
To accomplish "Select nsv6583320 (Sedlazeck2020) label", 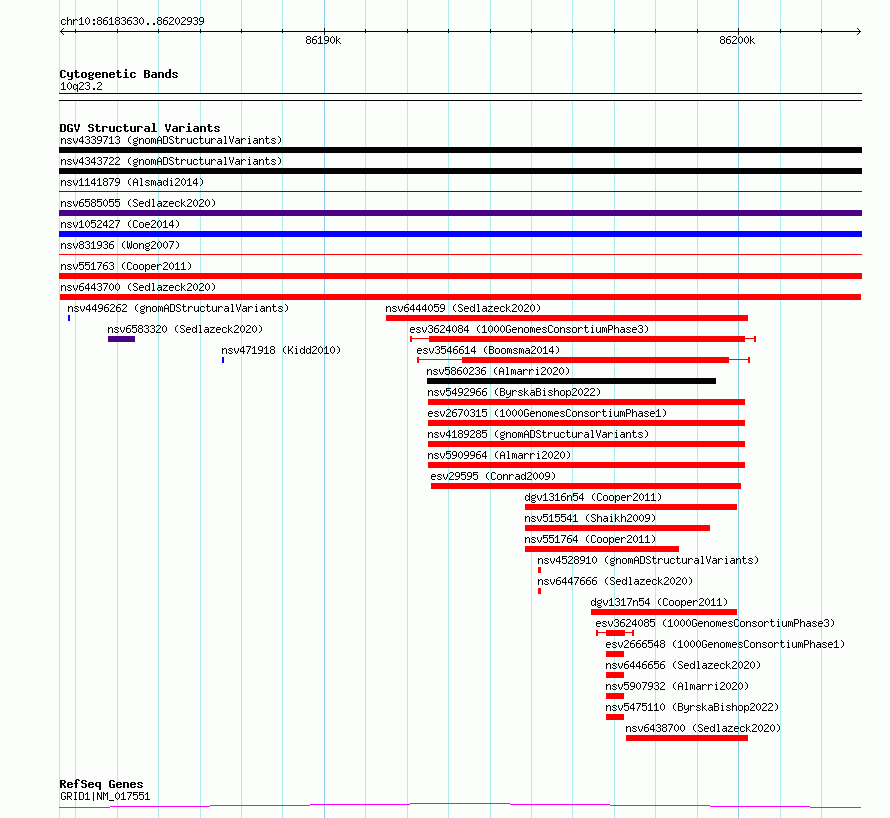I will coord(185,329).
